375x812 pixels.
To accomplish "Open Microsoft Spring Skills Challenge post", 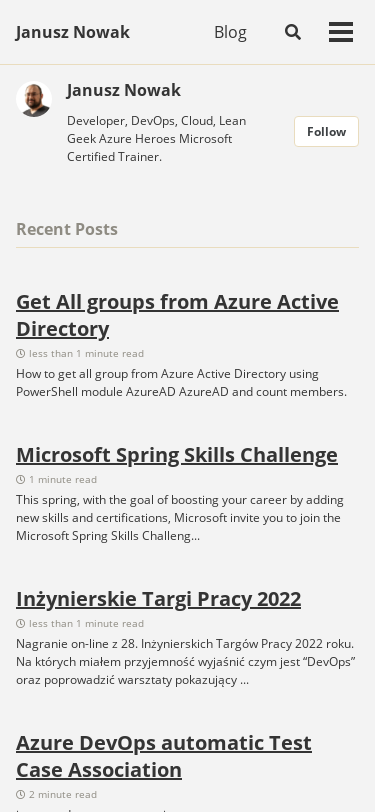I will click(177, 455).
